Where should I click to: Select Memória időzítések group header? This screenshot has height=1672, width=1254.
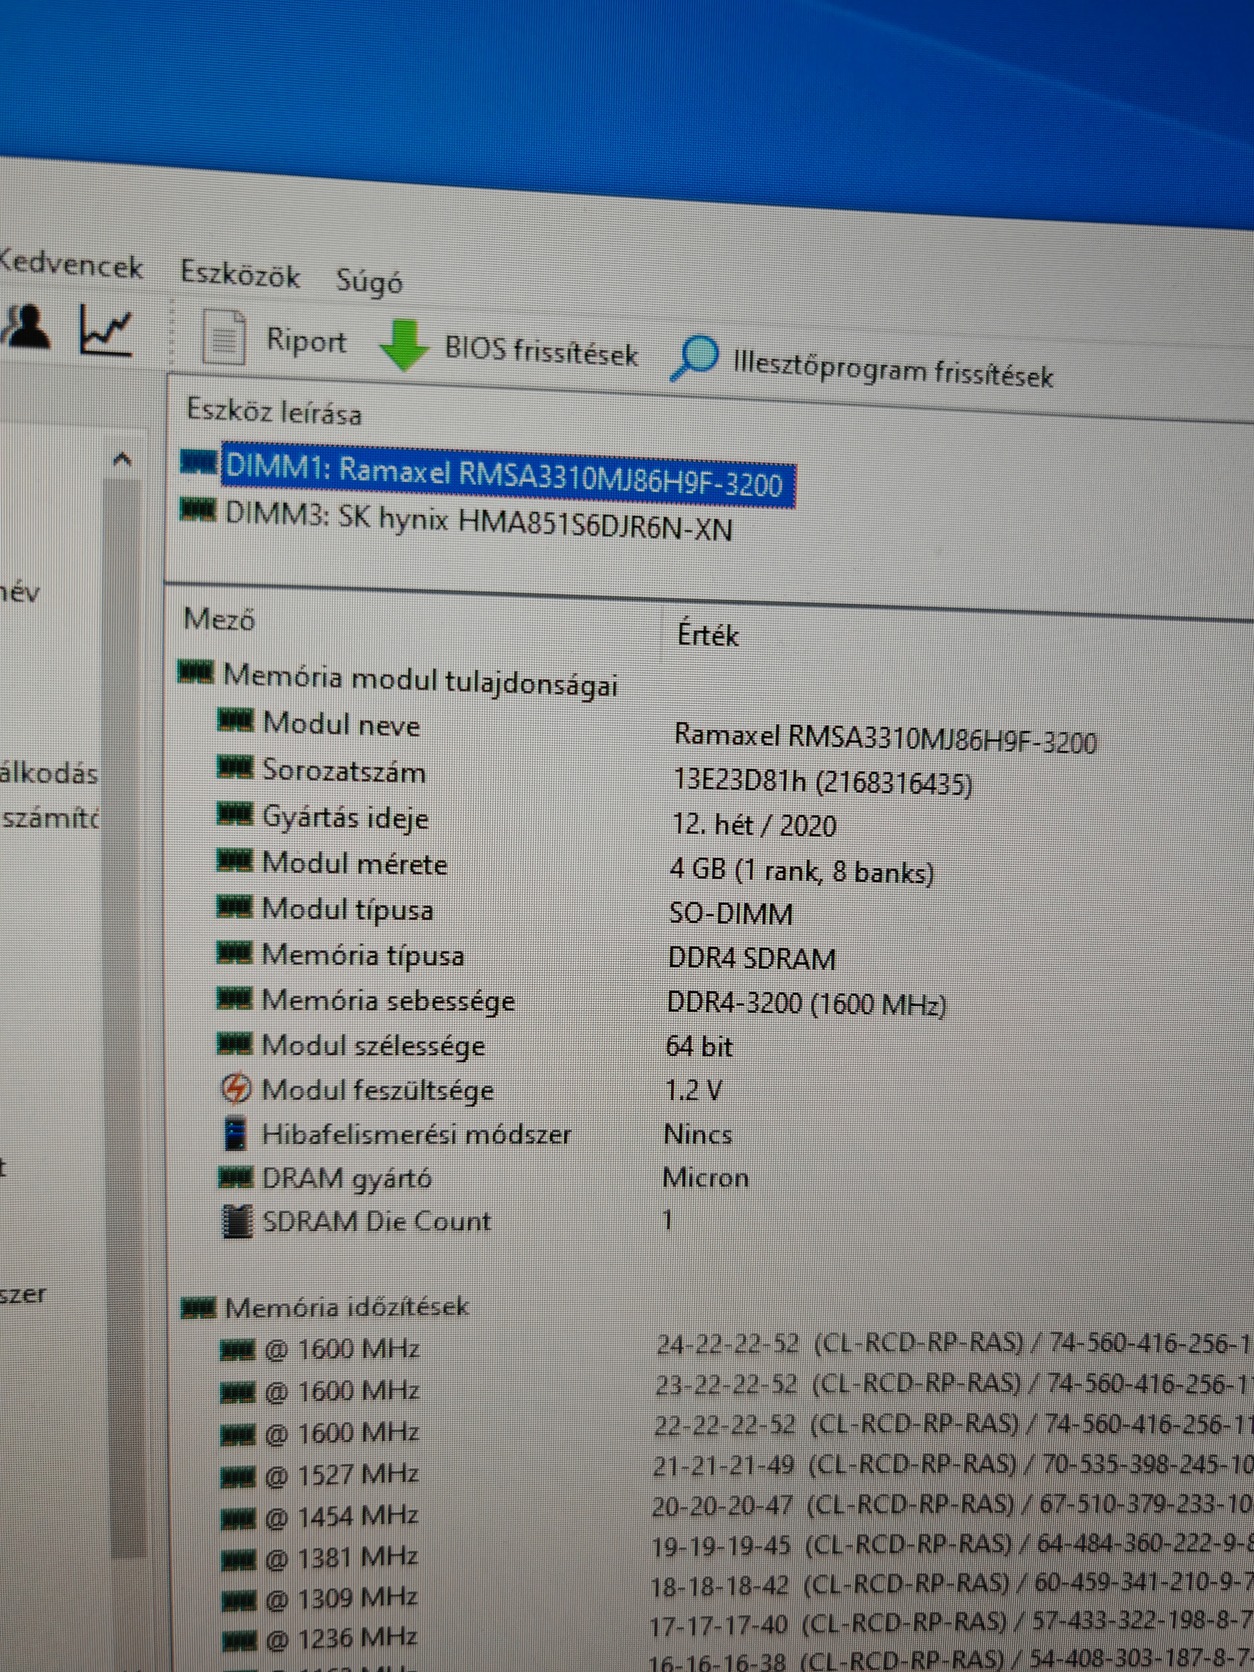[346, 1306]
